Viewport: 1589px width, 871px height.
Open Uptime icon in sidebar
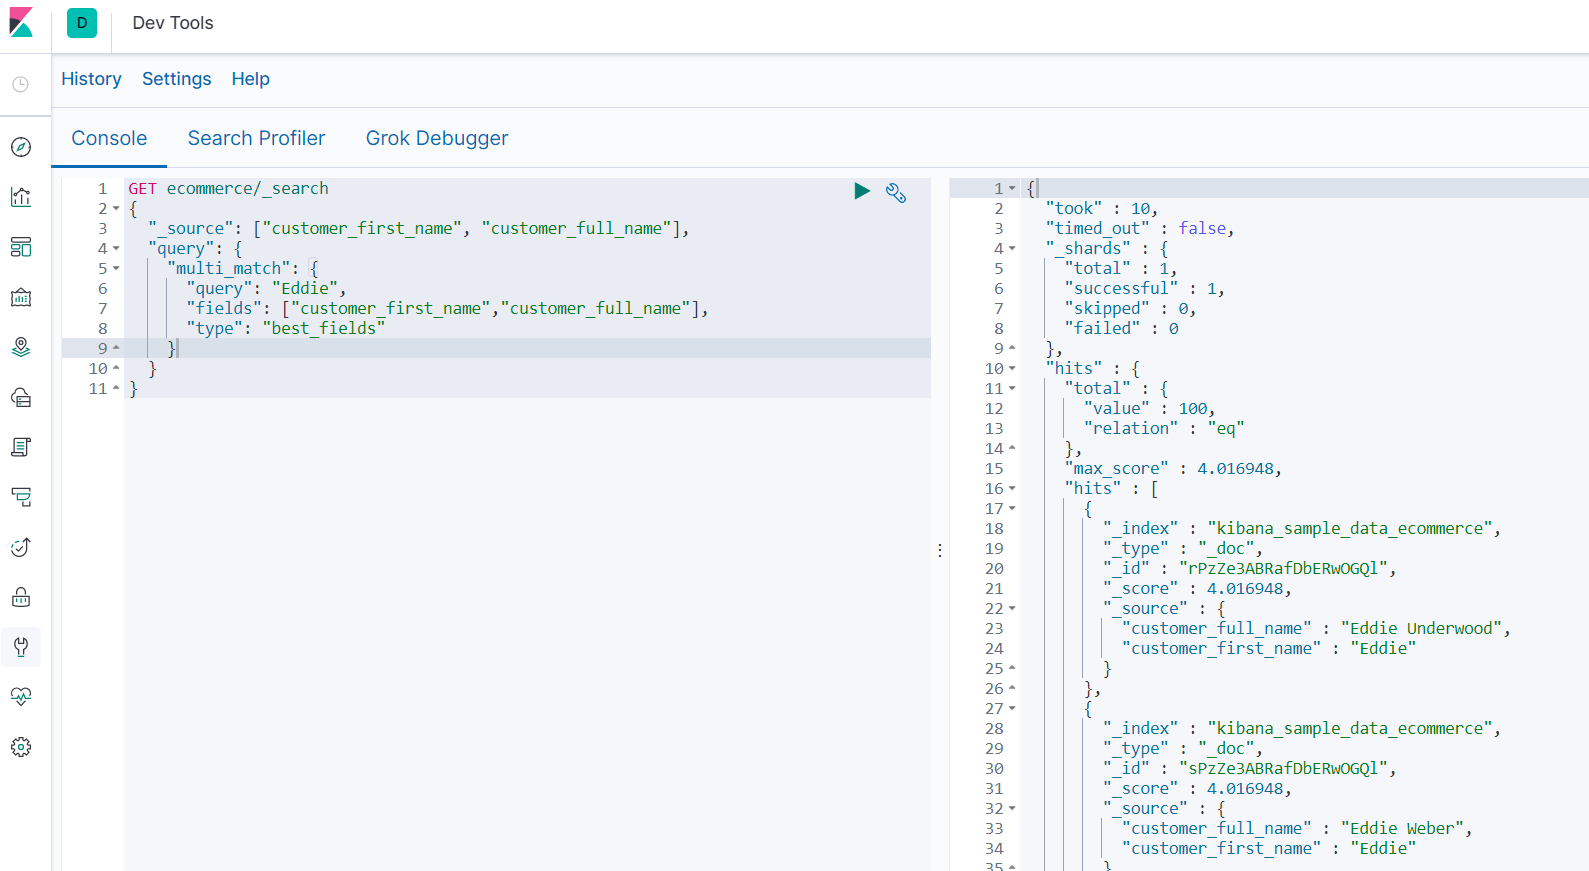pos(21,547)
